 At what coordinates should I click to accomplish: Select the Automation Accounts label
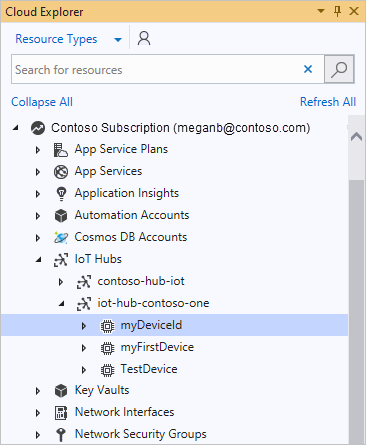click(132, 215)
